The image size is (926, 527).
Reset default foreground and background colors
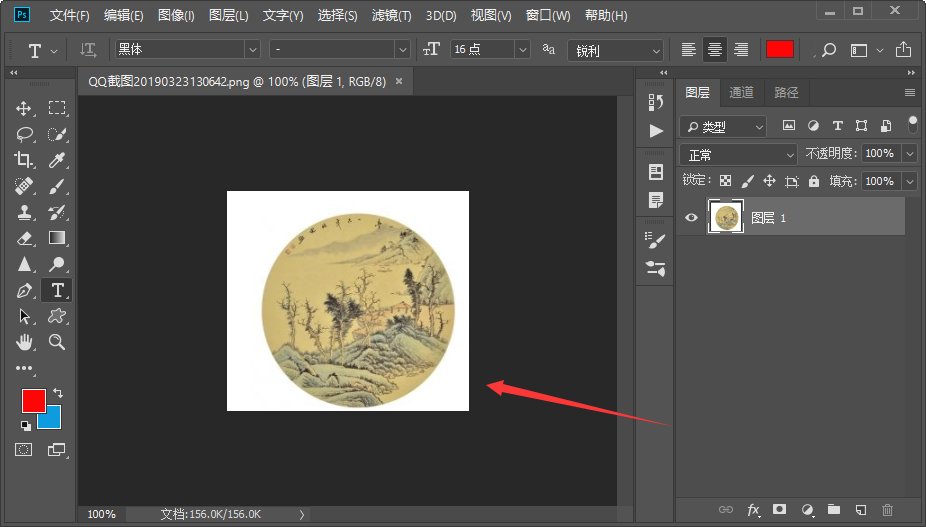[x=25, y=425]
